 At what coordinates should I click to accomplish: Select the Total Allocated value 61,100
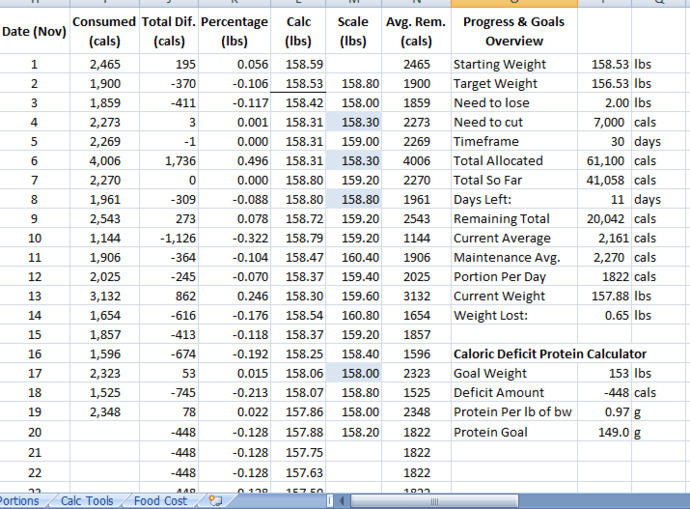604,161
